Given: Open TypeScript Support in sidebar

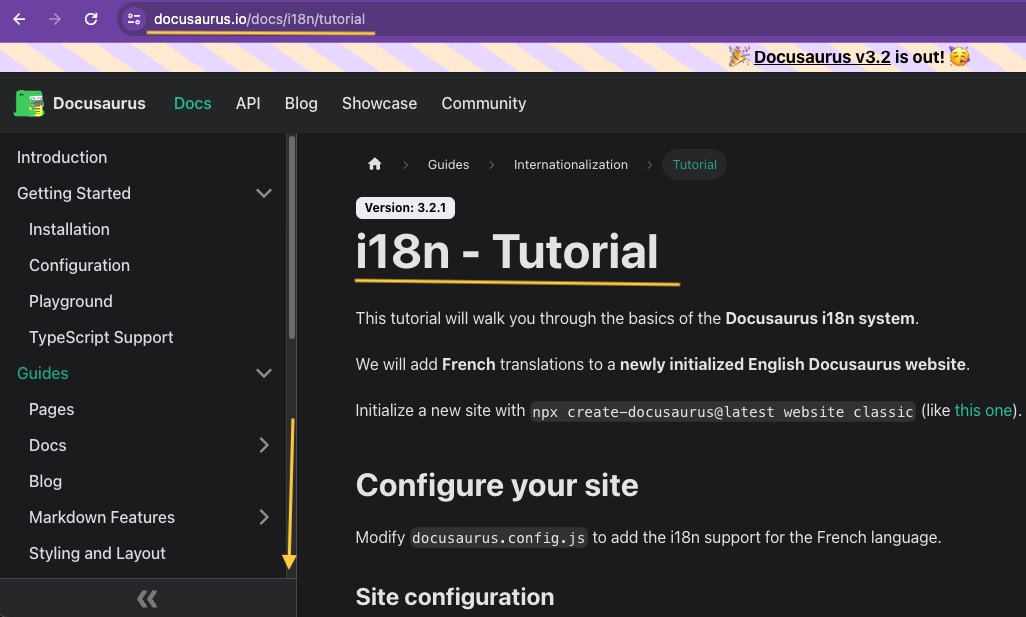Looking at the screenshot, I should [101, 337].
